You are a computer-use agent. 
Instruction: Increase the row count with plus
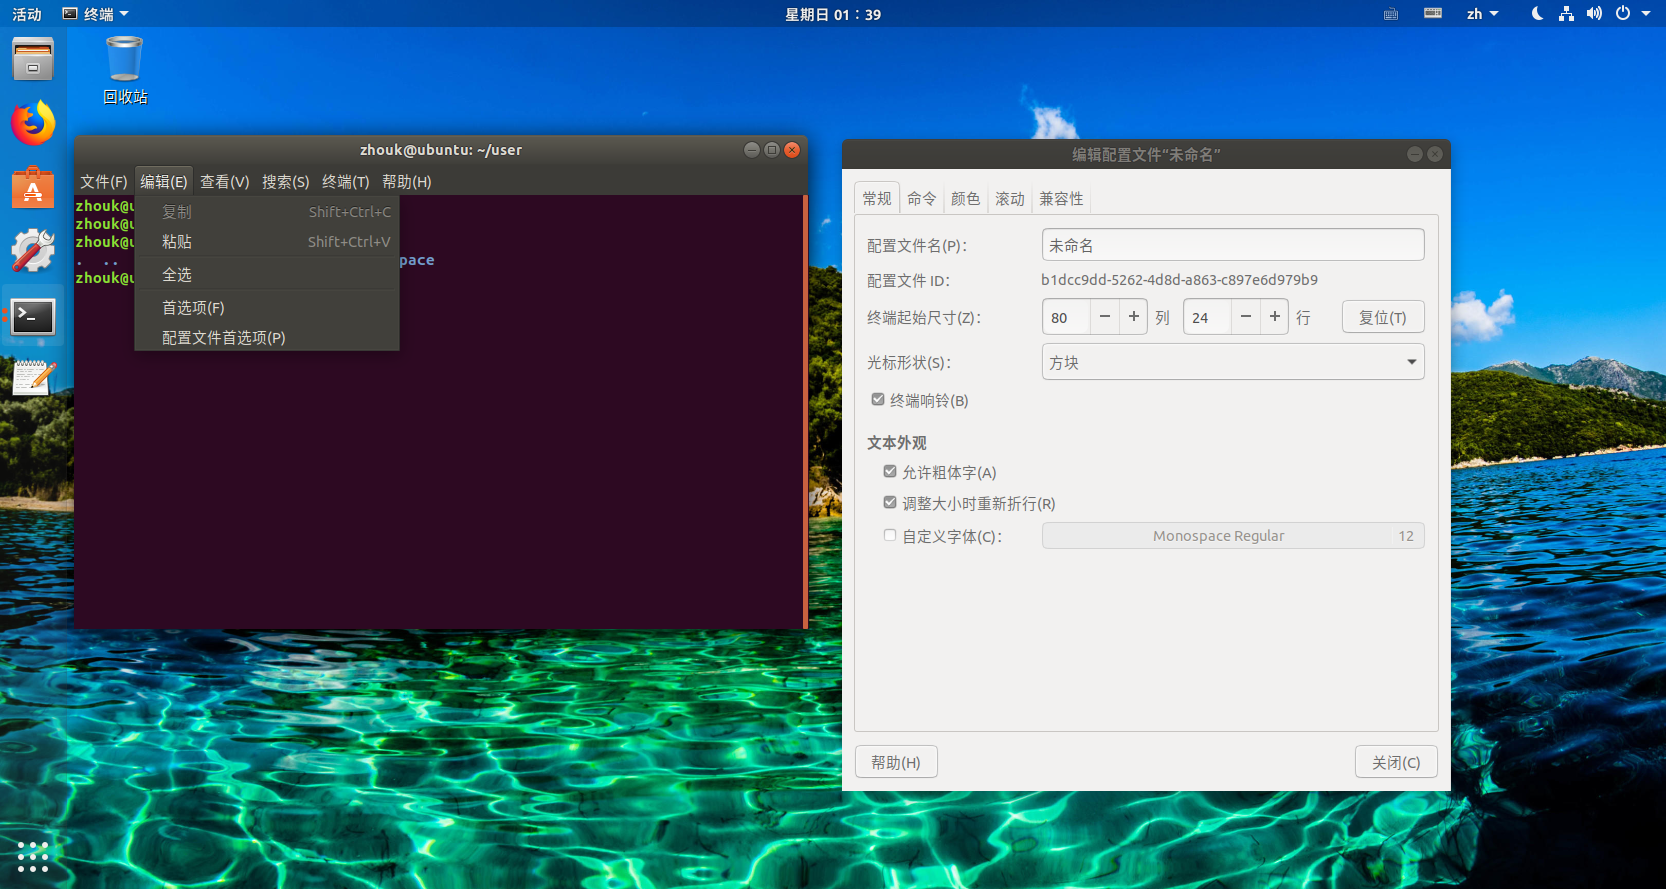1275,317
